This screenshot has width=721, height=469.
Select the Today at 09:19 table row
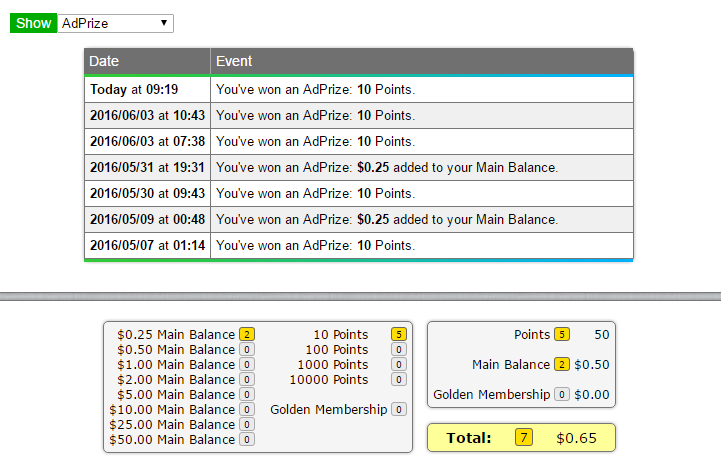(358, 89)
